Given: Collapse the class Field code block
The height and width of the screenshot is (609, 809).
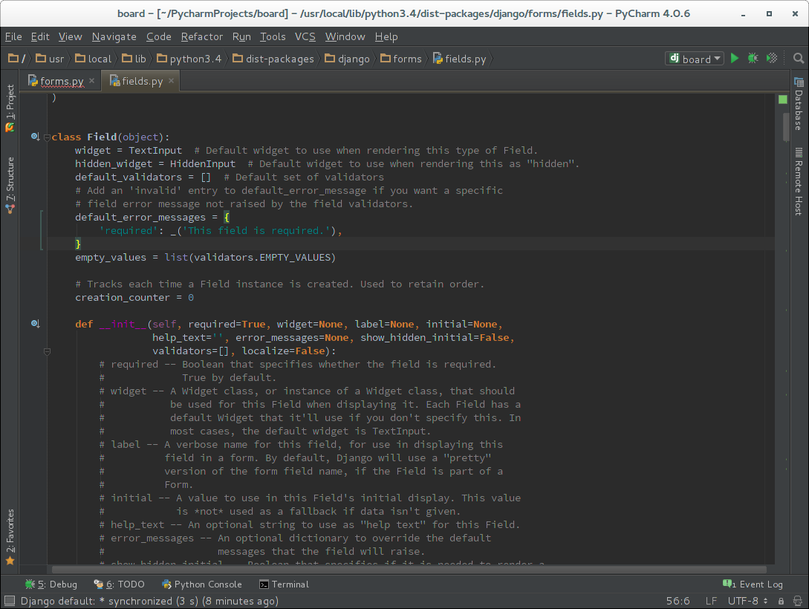Looking at the screenshot, I should 47,137.
